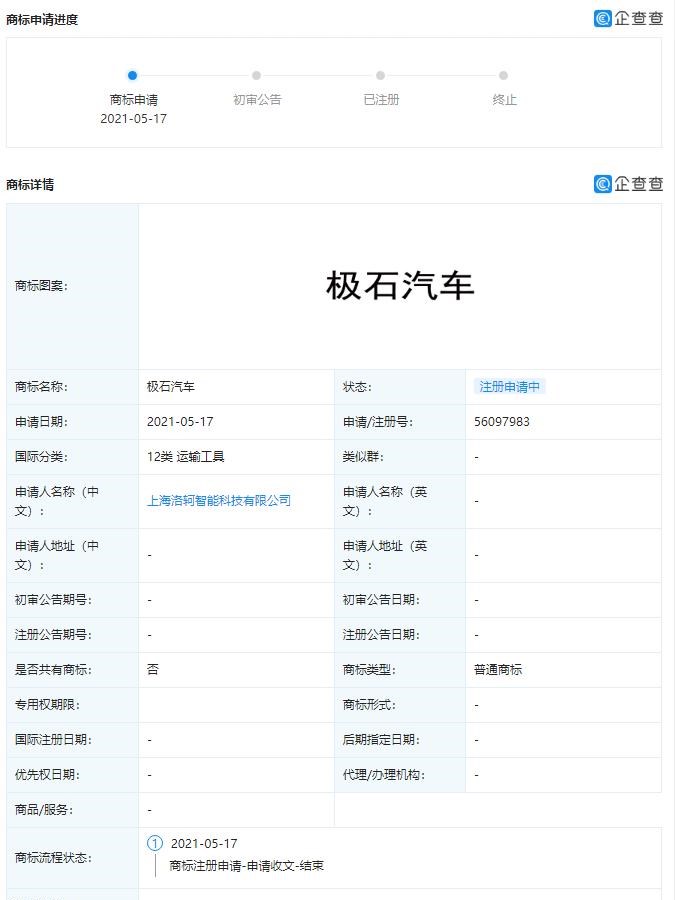The width and height of the screenshot is (675, 900).
Task: Open applicant link 上海洛轲智能科技有限公司
Action: pos(219,501)
